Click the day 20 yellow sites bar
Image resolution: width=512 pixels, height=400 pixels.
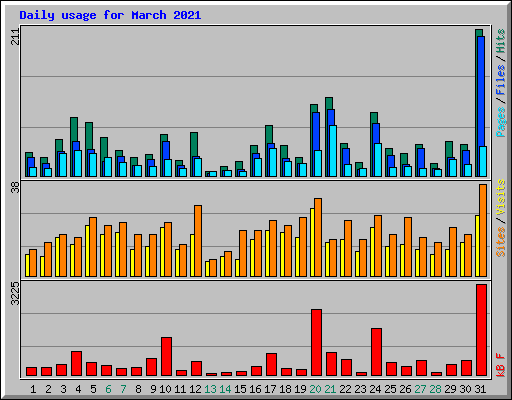coord(312,242)
